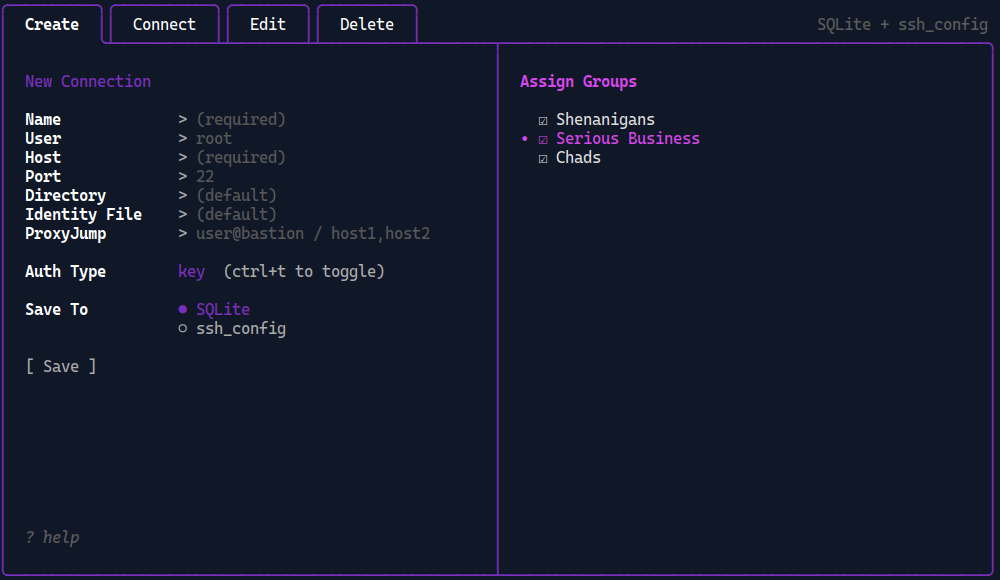Viewport: 1000px width, 580px height.
Task: Toggle the Shenanigans group checkbox
Action: [543, 121]
